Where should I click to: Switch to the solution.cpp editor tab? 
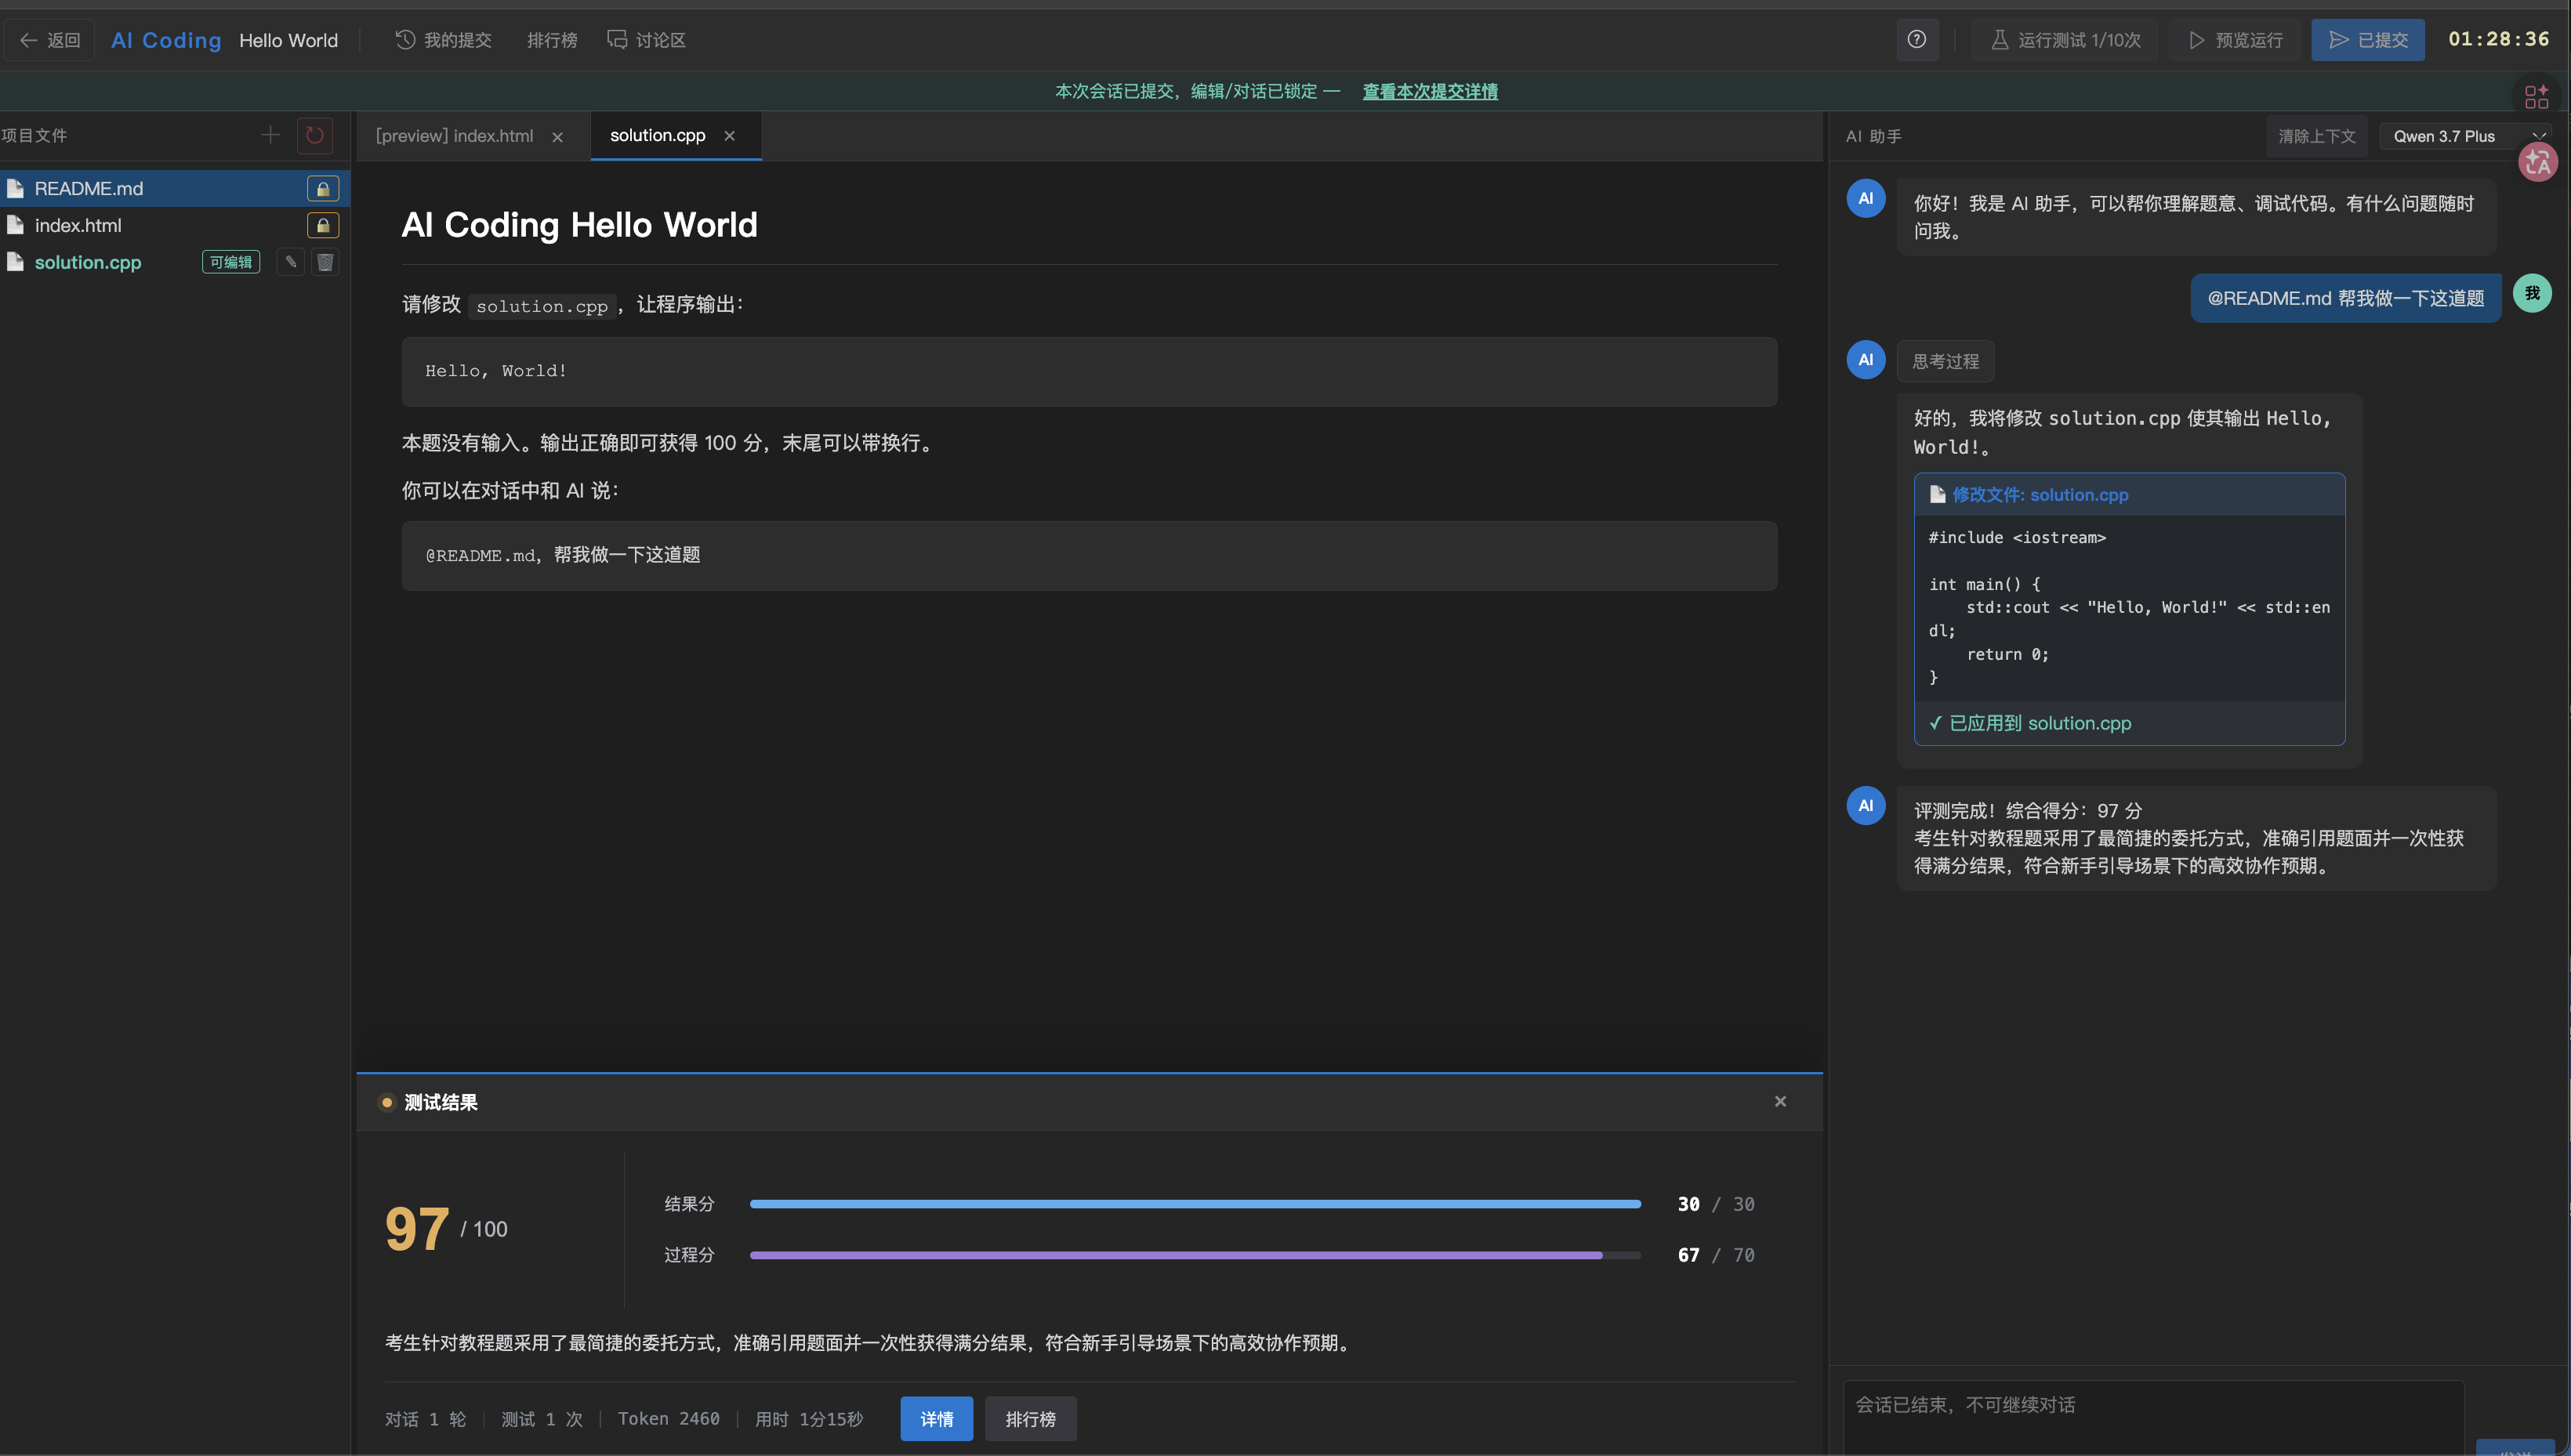[x=657, y=135]
